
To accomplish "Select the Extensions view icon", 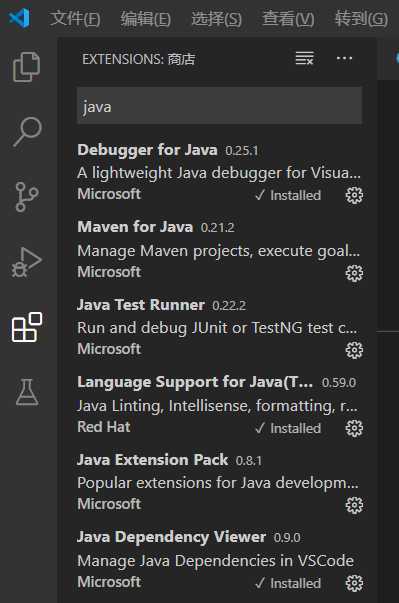I will pos(27,327).
